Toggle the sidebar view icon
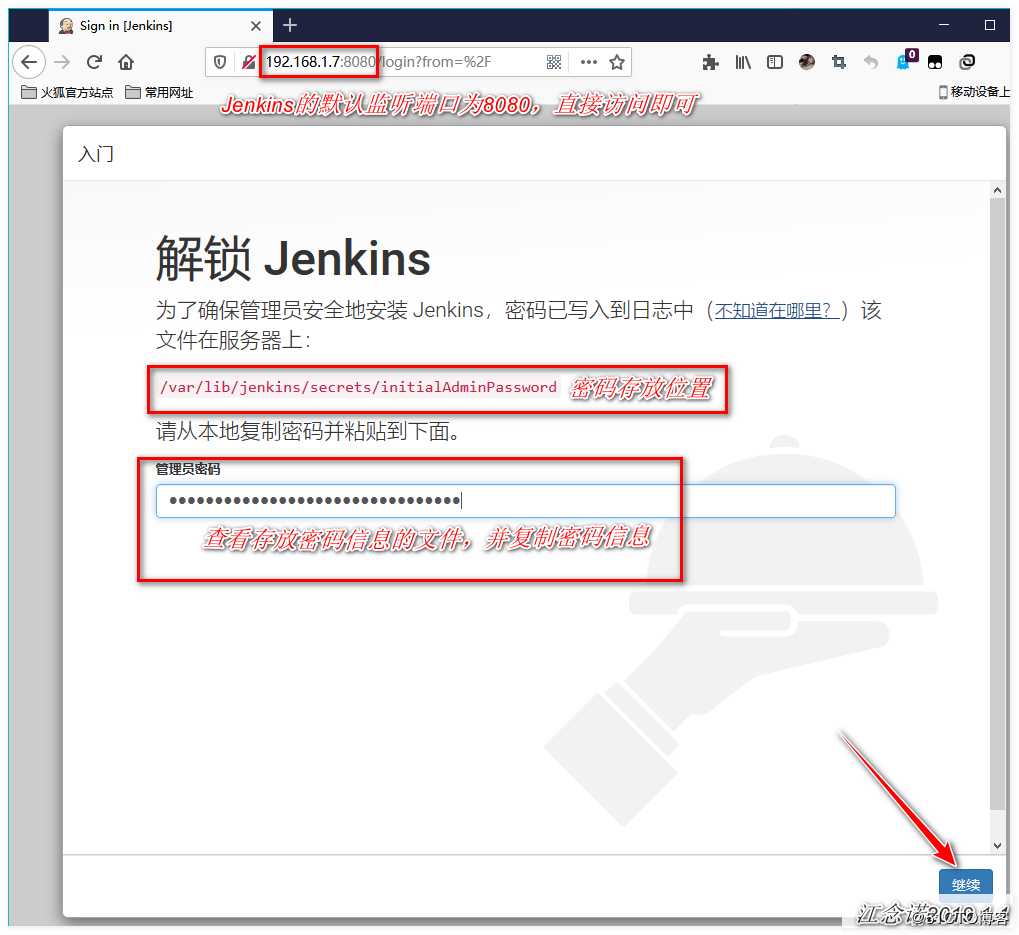1019x935 pixels. click(775, 62)
